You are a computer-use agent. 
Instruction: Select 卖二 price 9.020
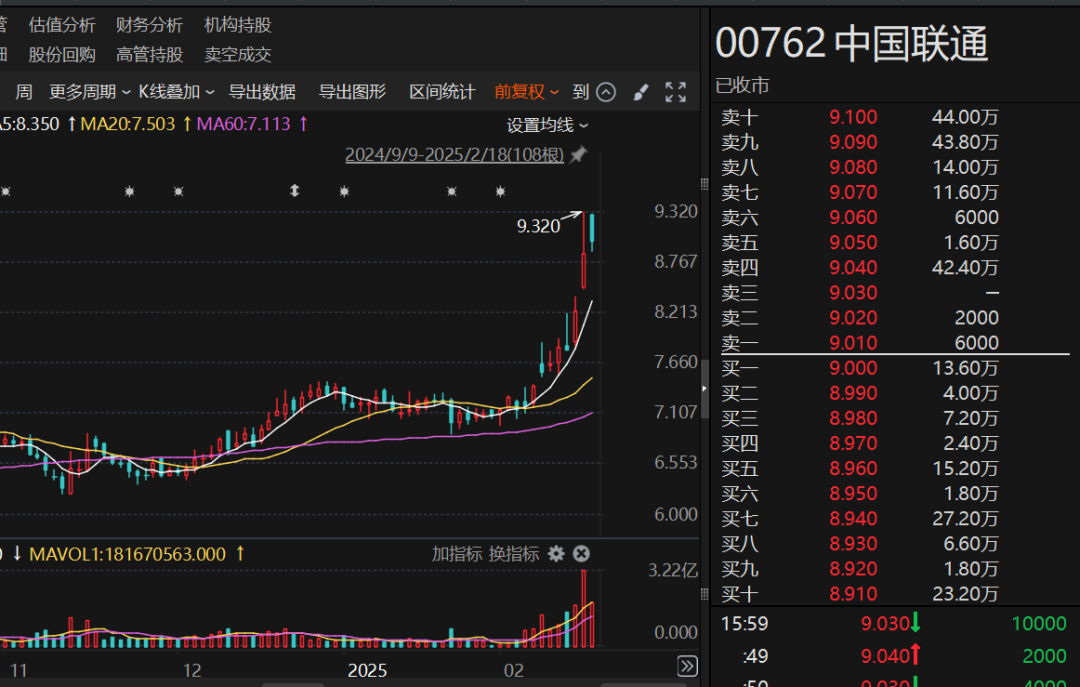(x=853, y=318)
